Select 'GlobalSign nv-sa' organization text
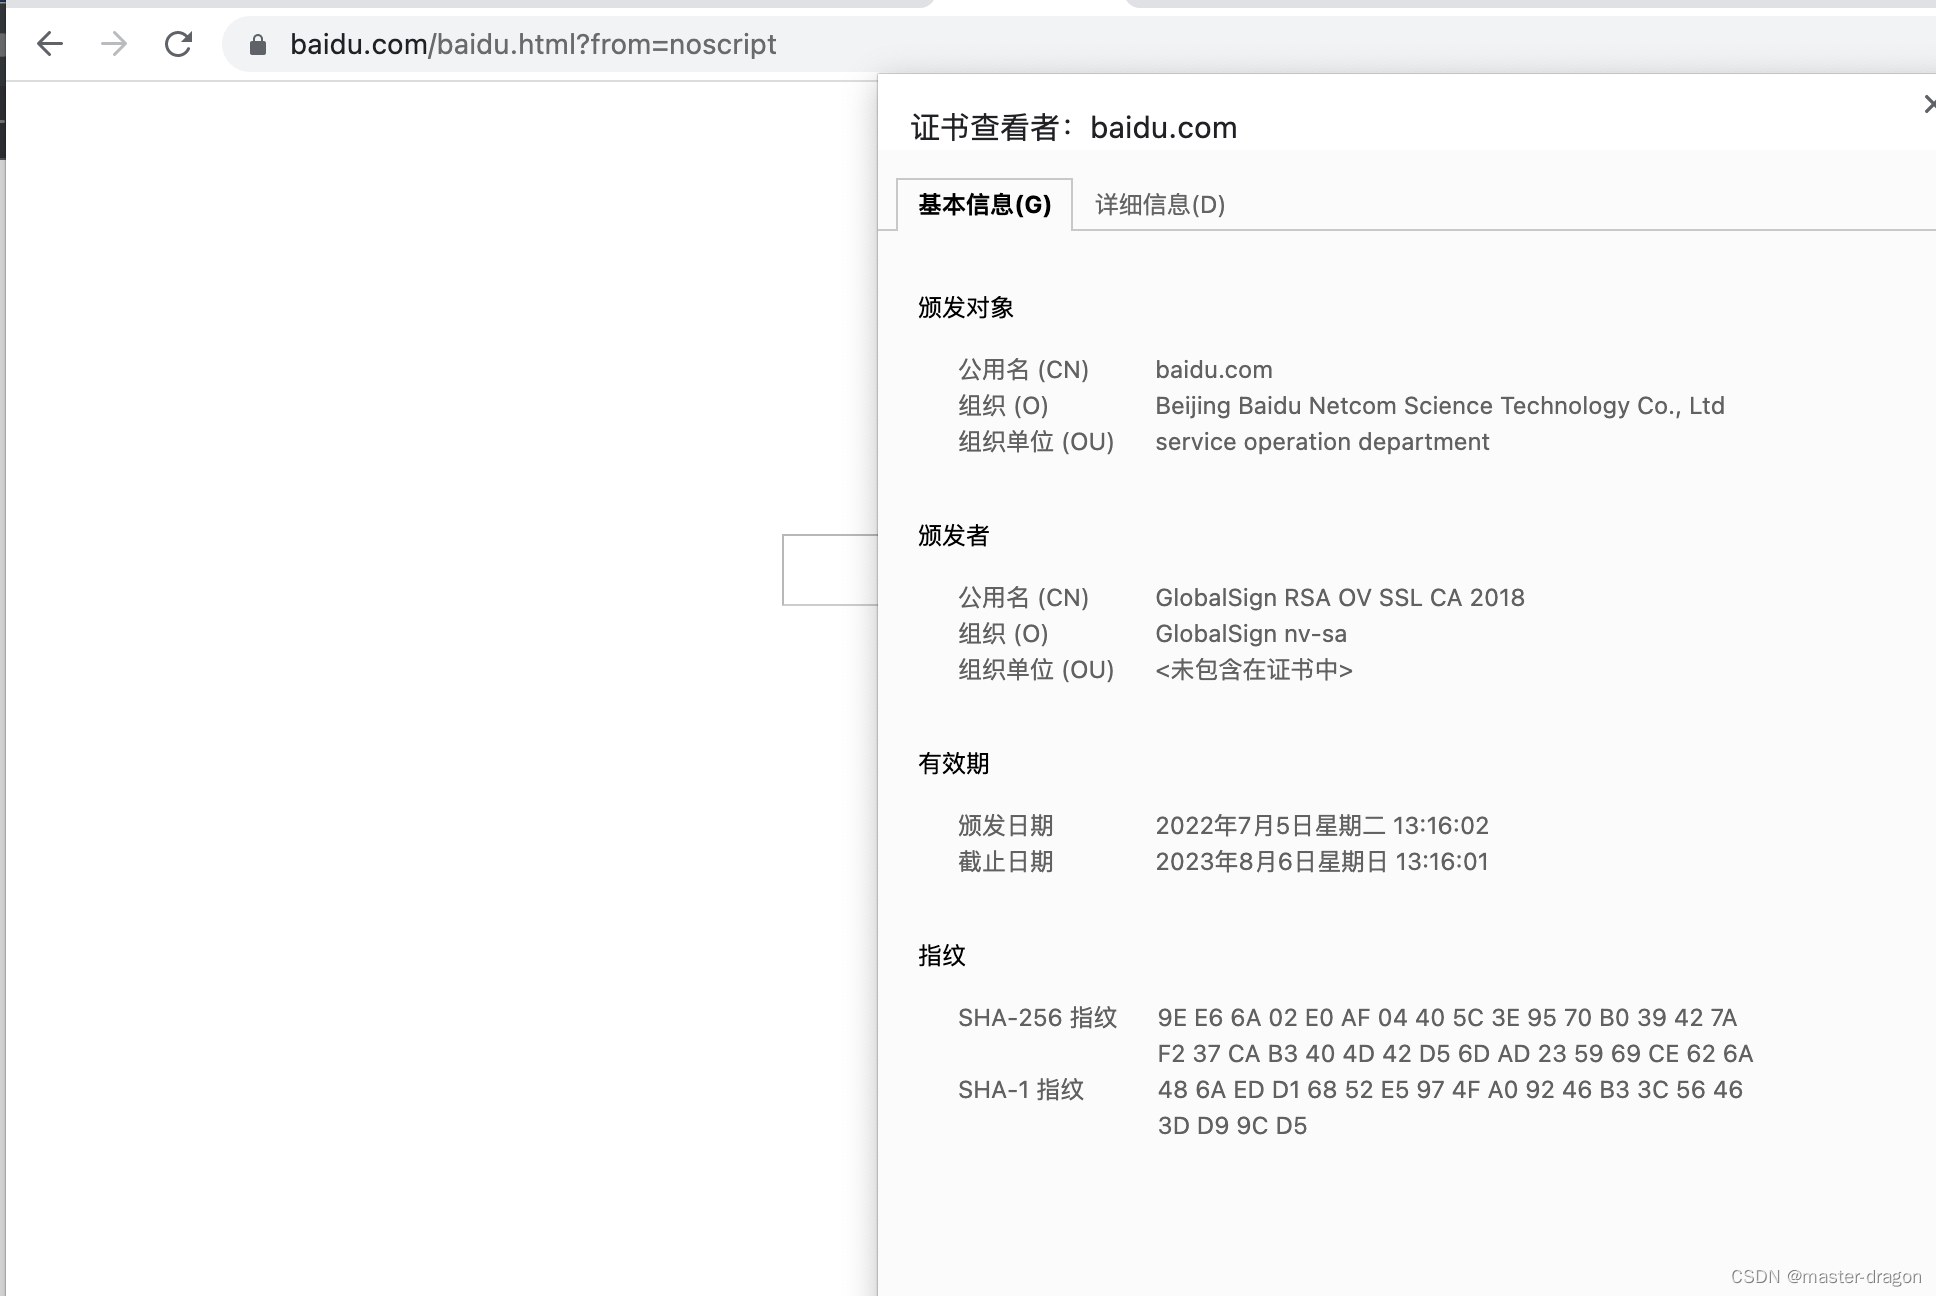 [x=1251, y=634]
